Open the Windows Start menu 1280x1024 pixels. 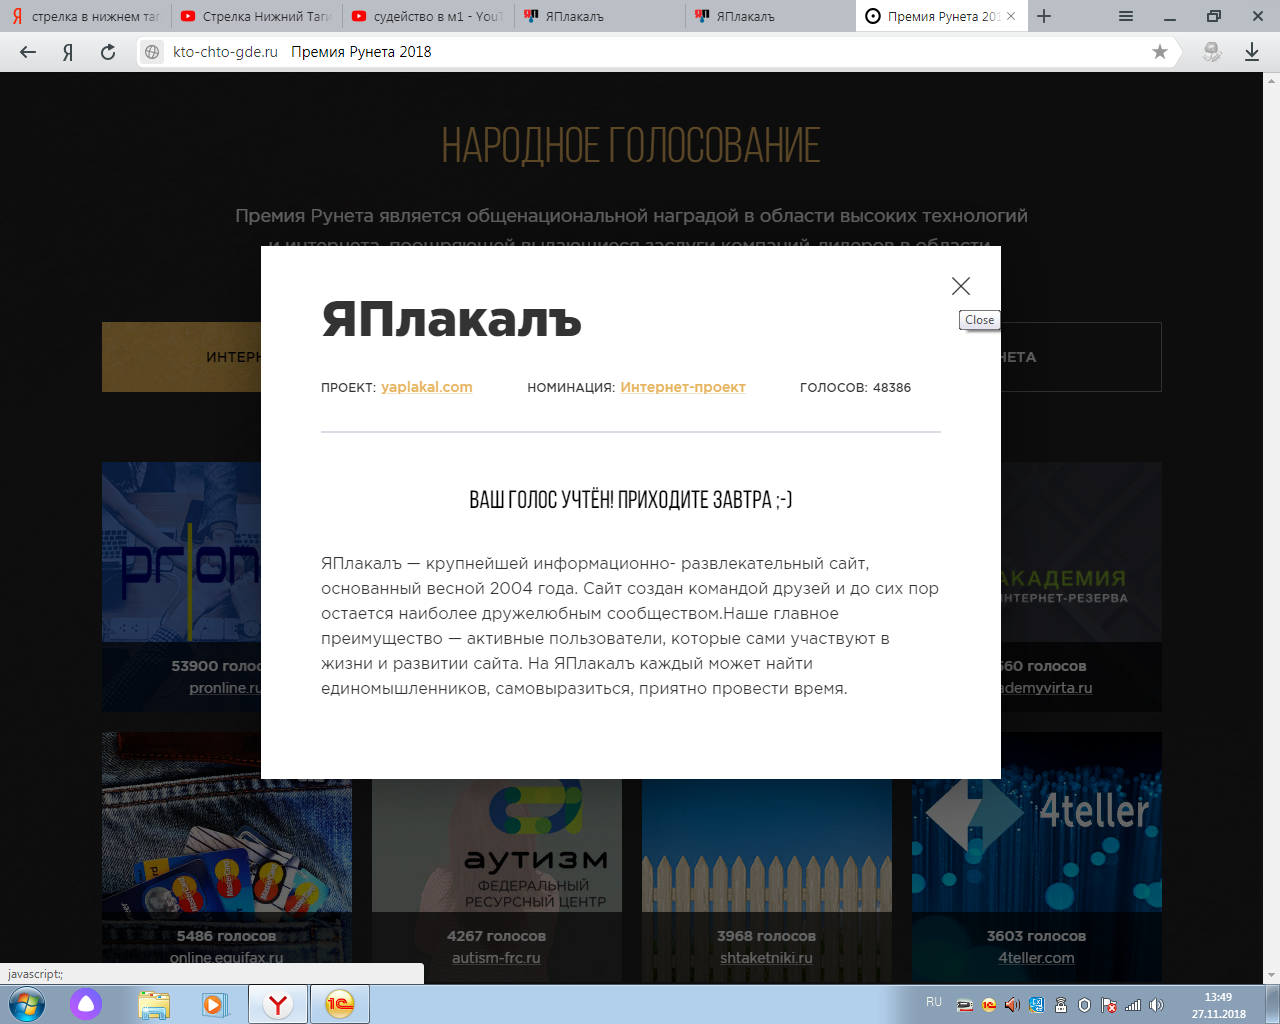(27, 1004)
